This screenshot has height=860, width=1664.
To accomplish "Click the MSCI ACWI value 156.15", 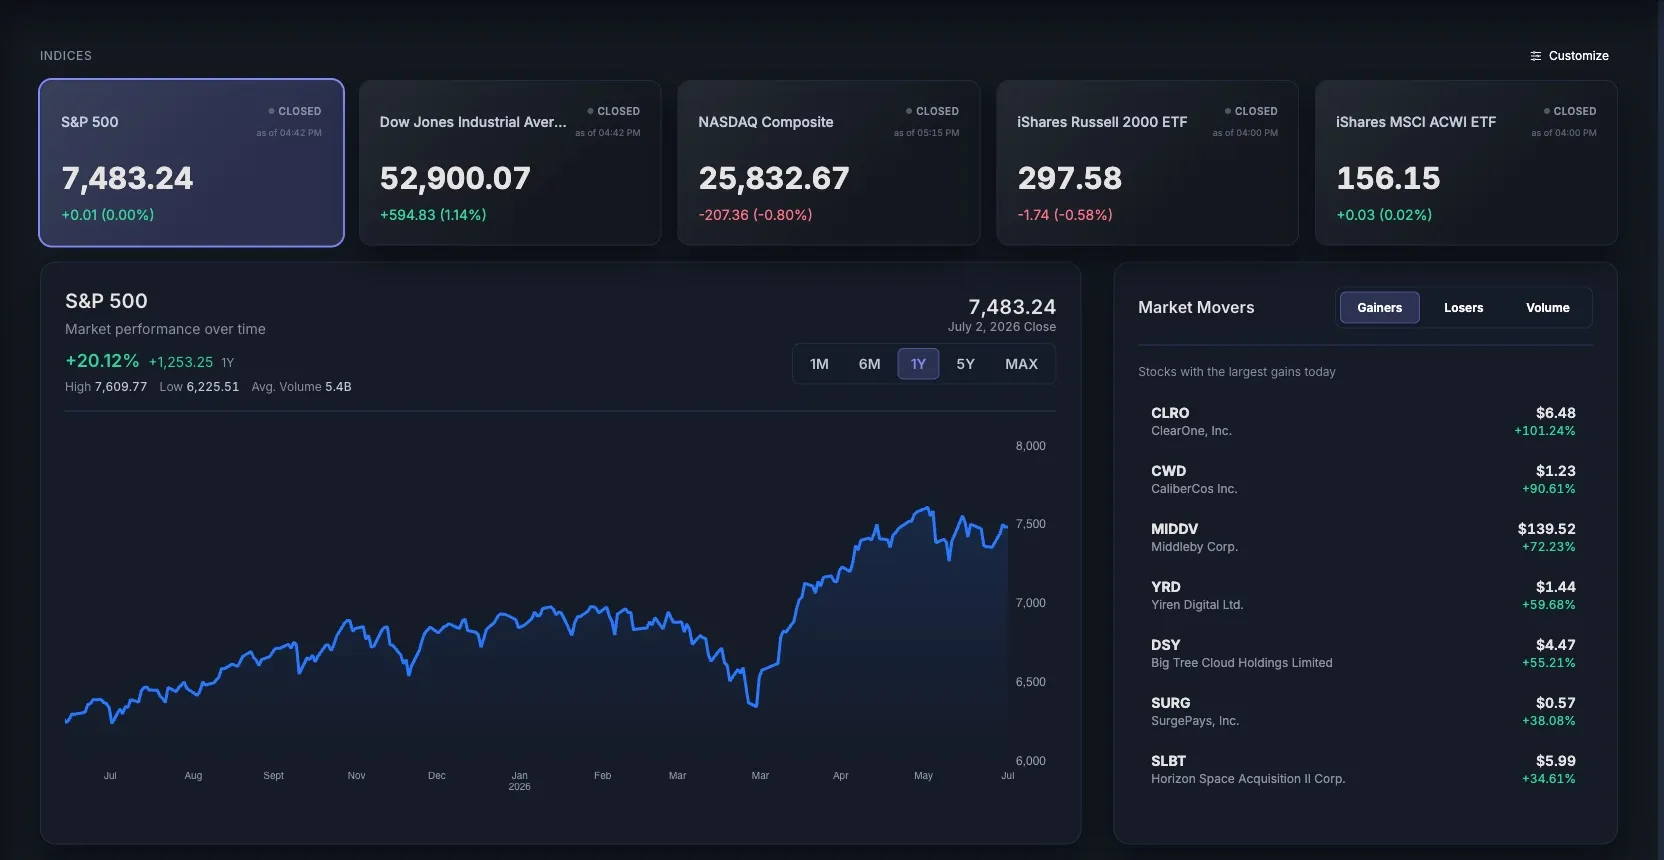I will pos(1389,178).
